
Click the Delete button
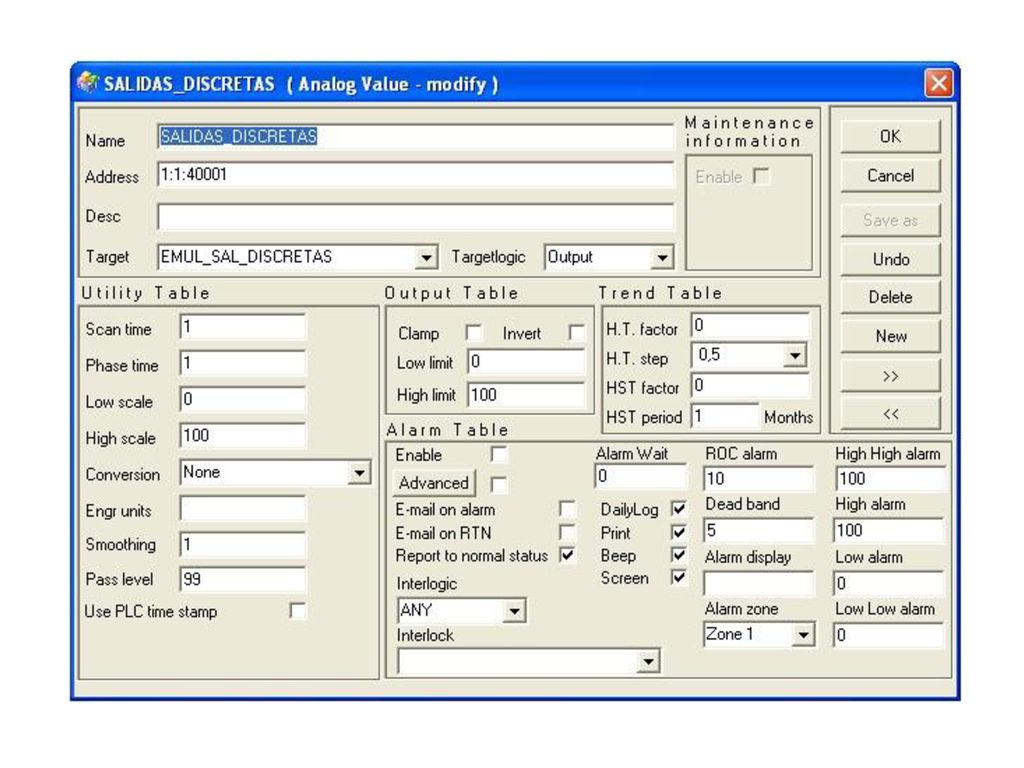[890, 297]
